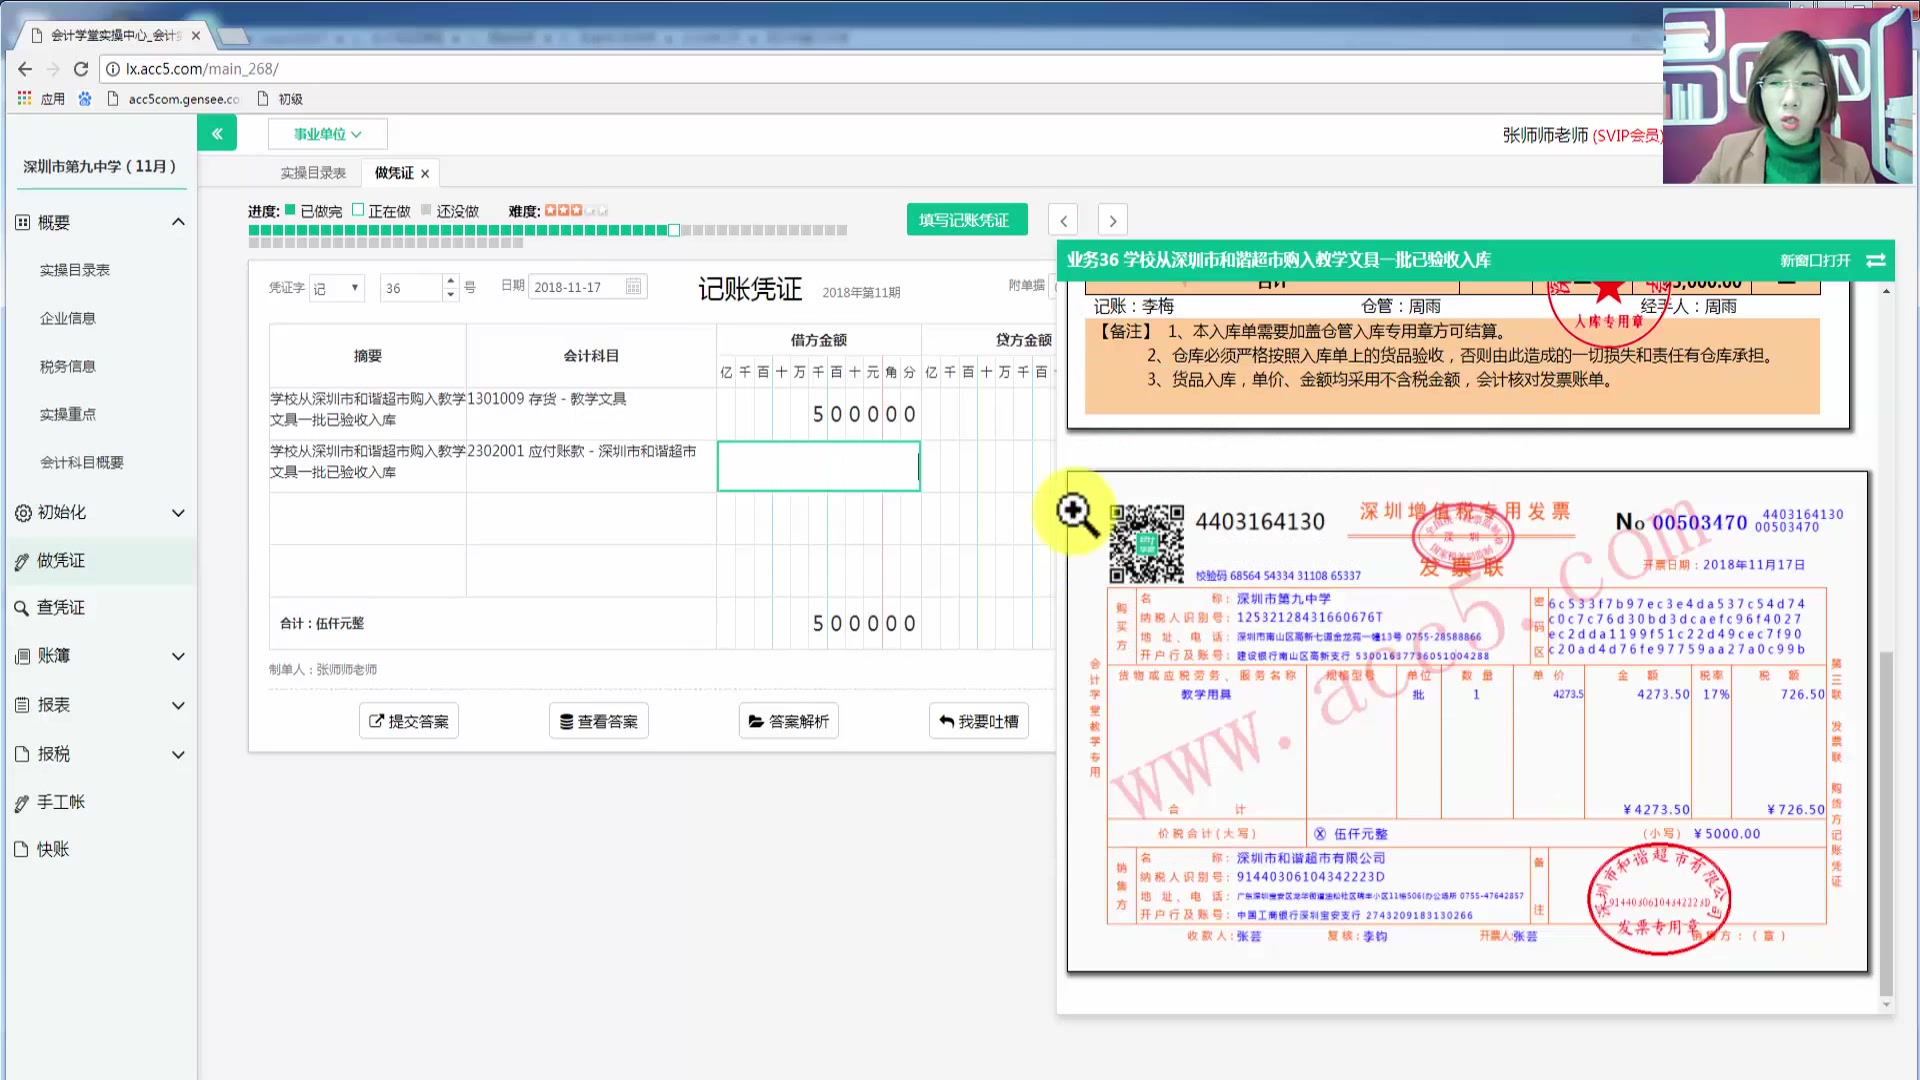Collapse sidebar with double-arrow green button

coord(217,133)
